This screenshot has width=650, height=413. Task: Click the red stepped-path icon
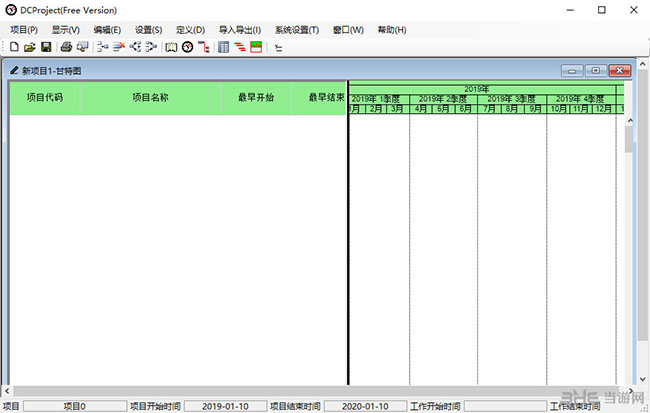coord(204,47)
